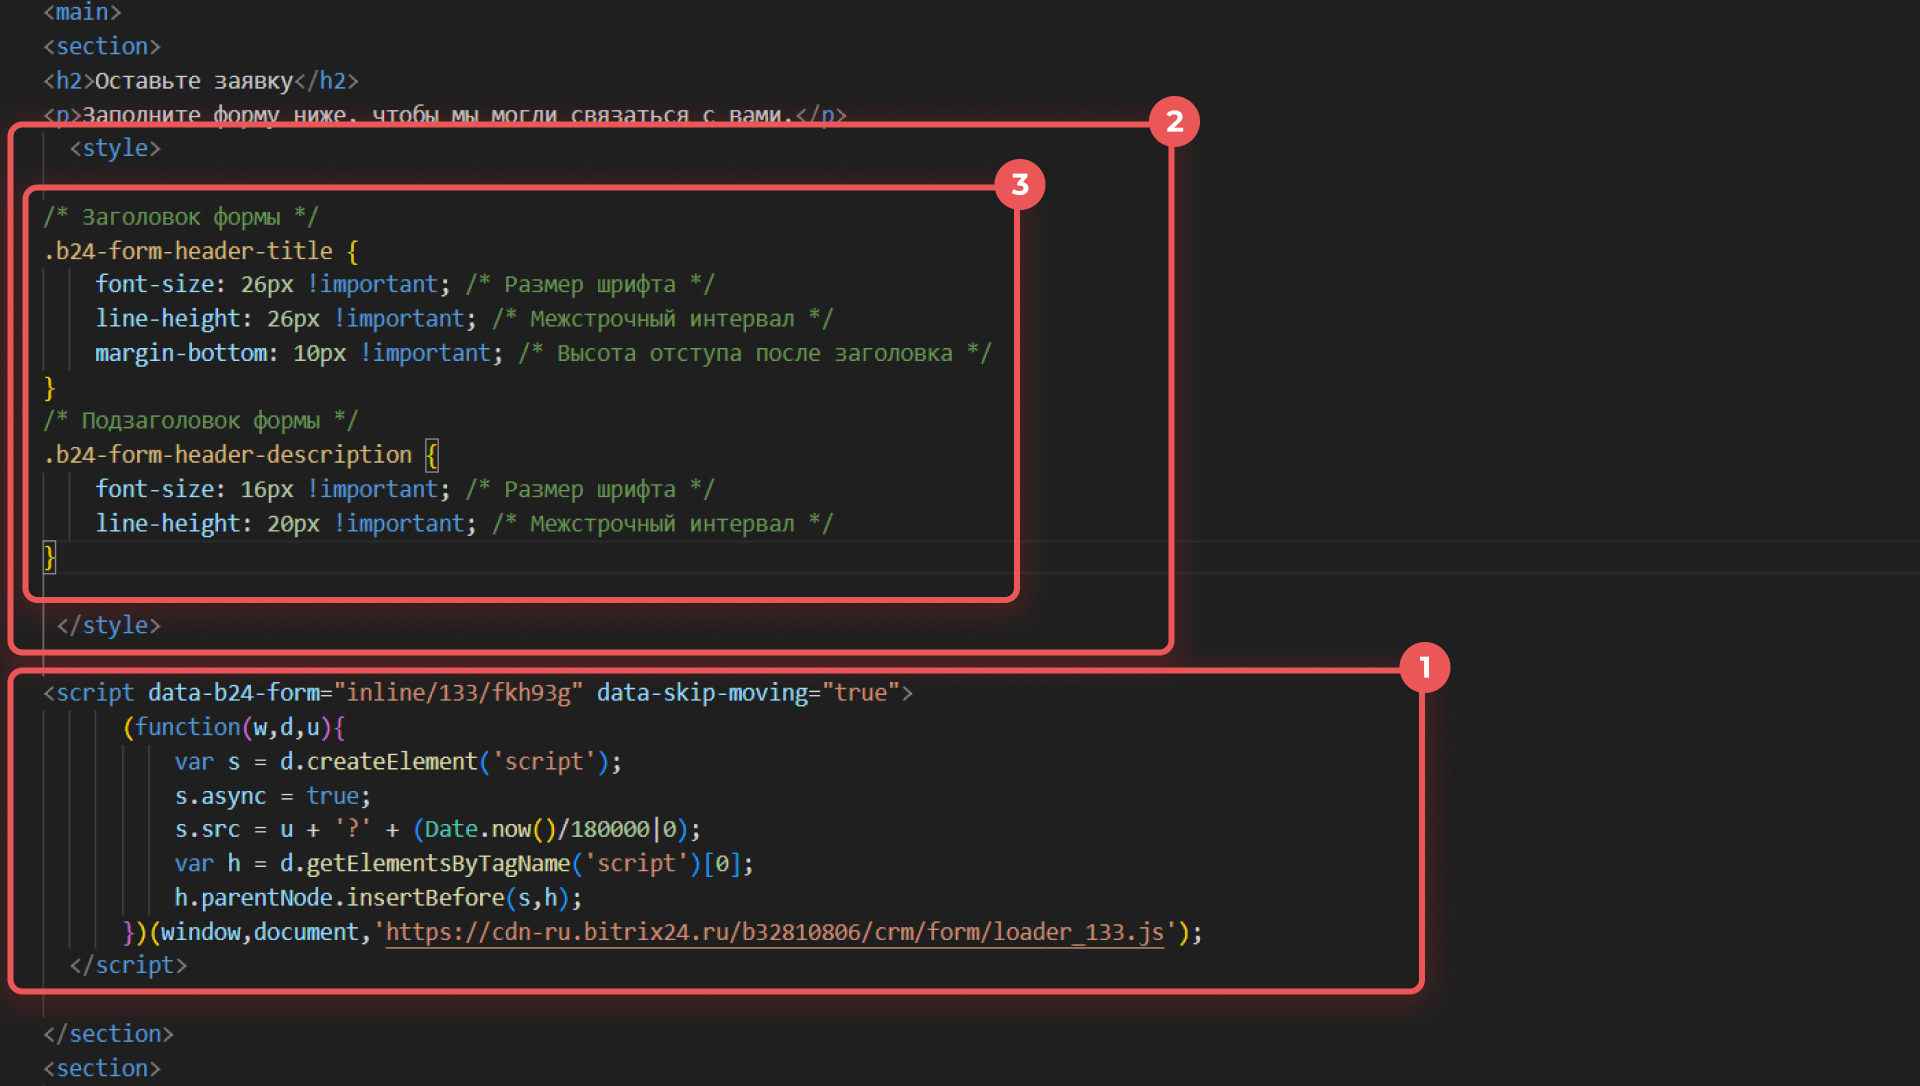
Task: Click the closing script tag
Action: point(128,965)
